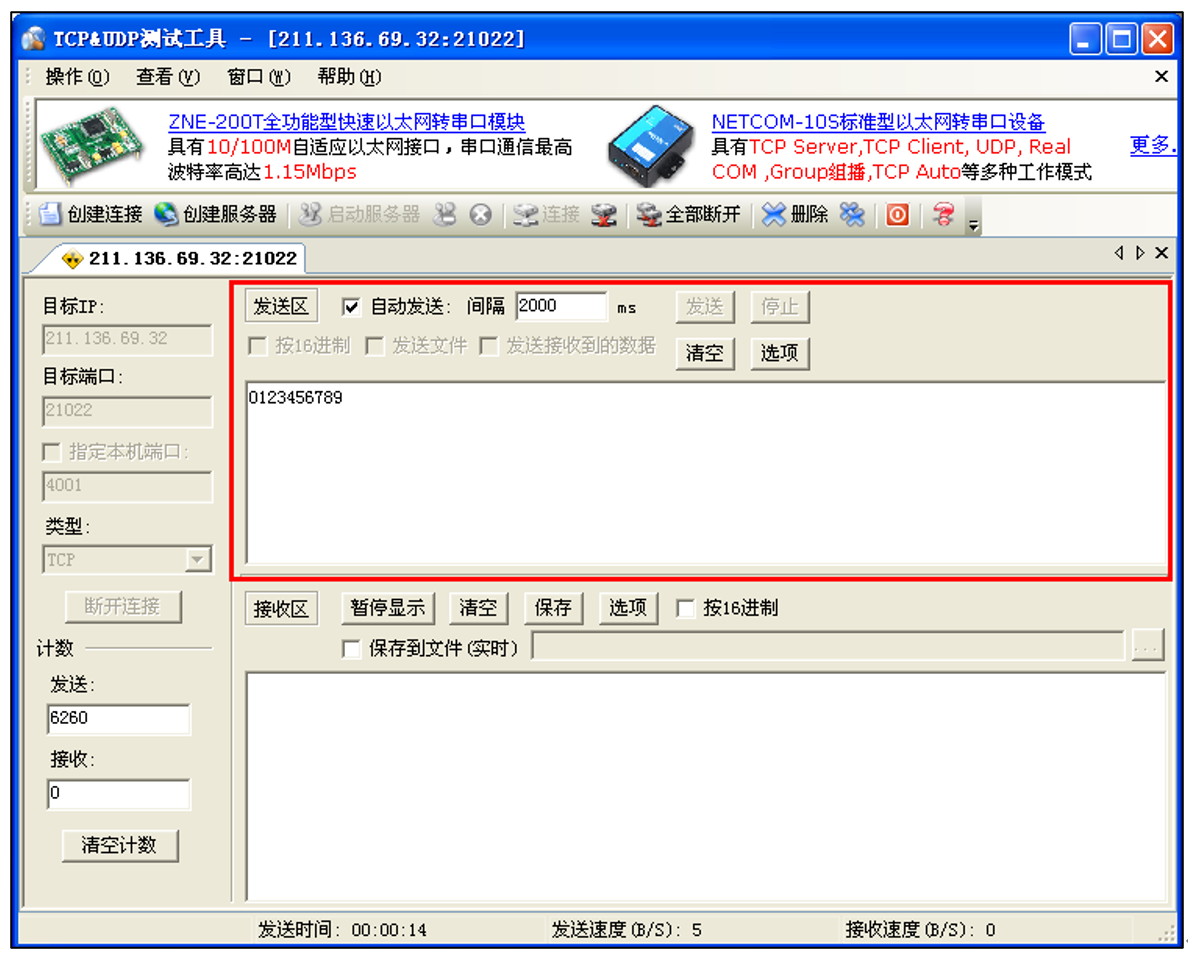Click the tab scroll left arrow
Image resolution: width=1188 pixels, height=958 pixels.
tap(1119, 253)
